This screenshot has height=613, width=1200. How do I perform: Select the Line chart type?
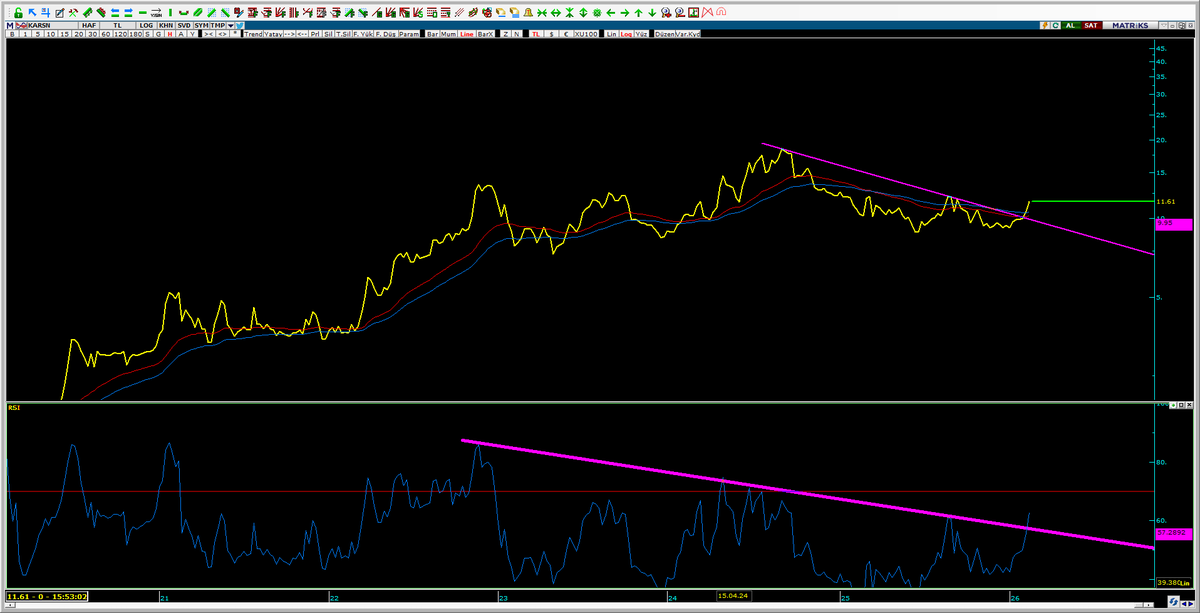[466, 34]
